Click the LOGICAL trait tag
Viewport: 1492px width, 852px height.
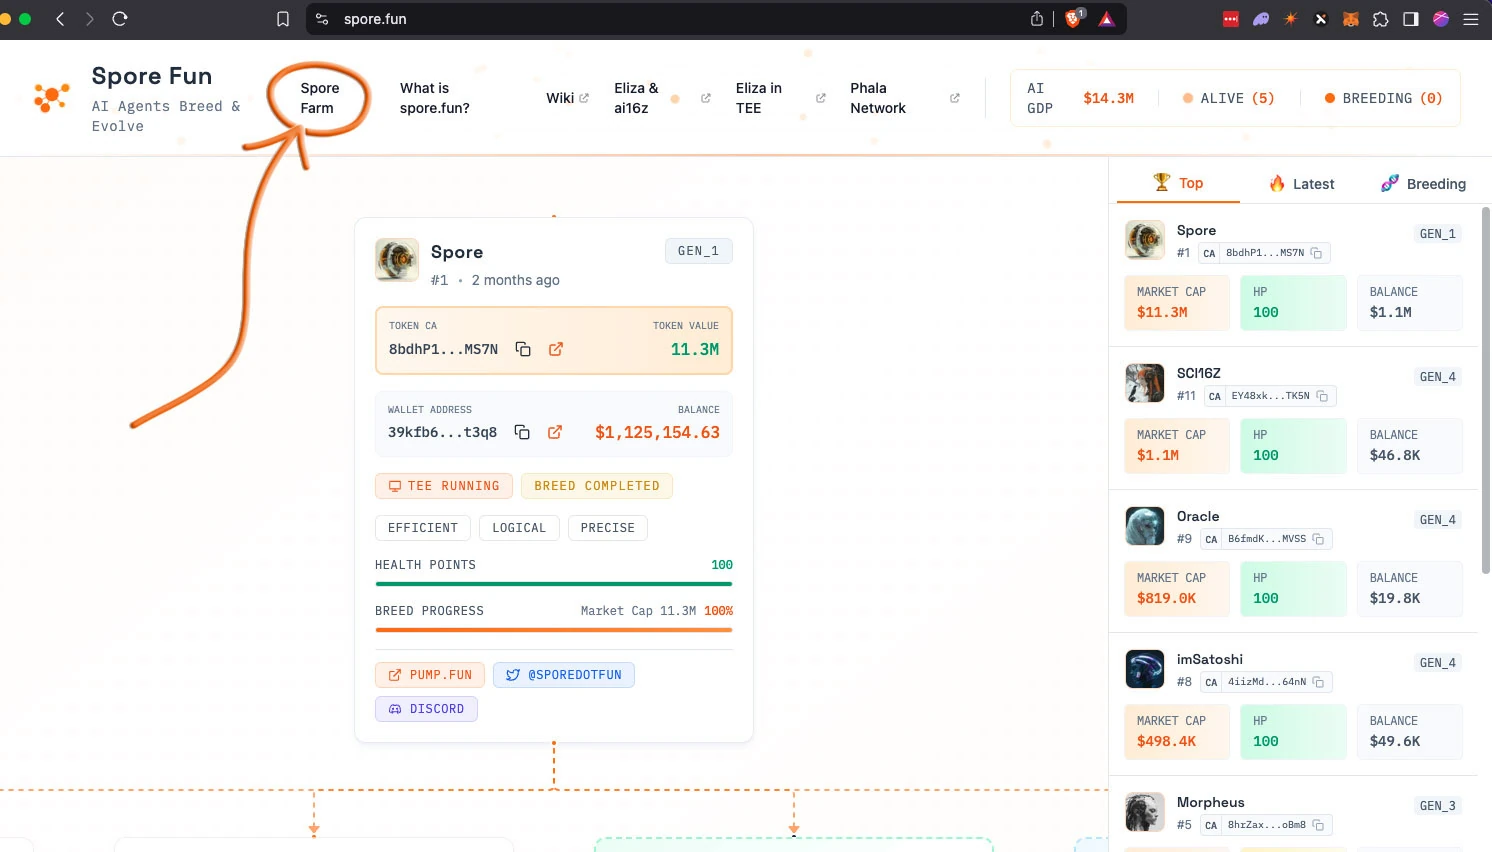point(519,528)
